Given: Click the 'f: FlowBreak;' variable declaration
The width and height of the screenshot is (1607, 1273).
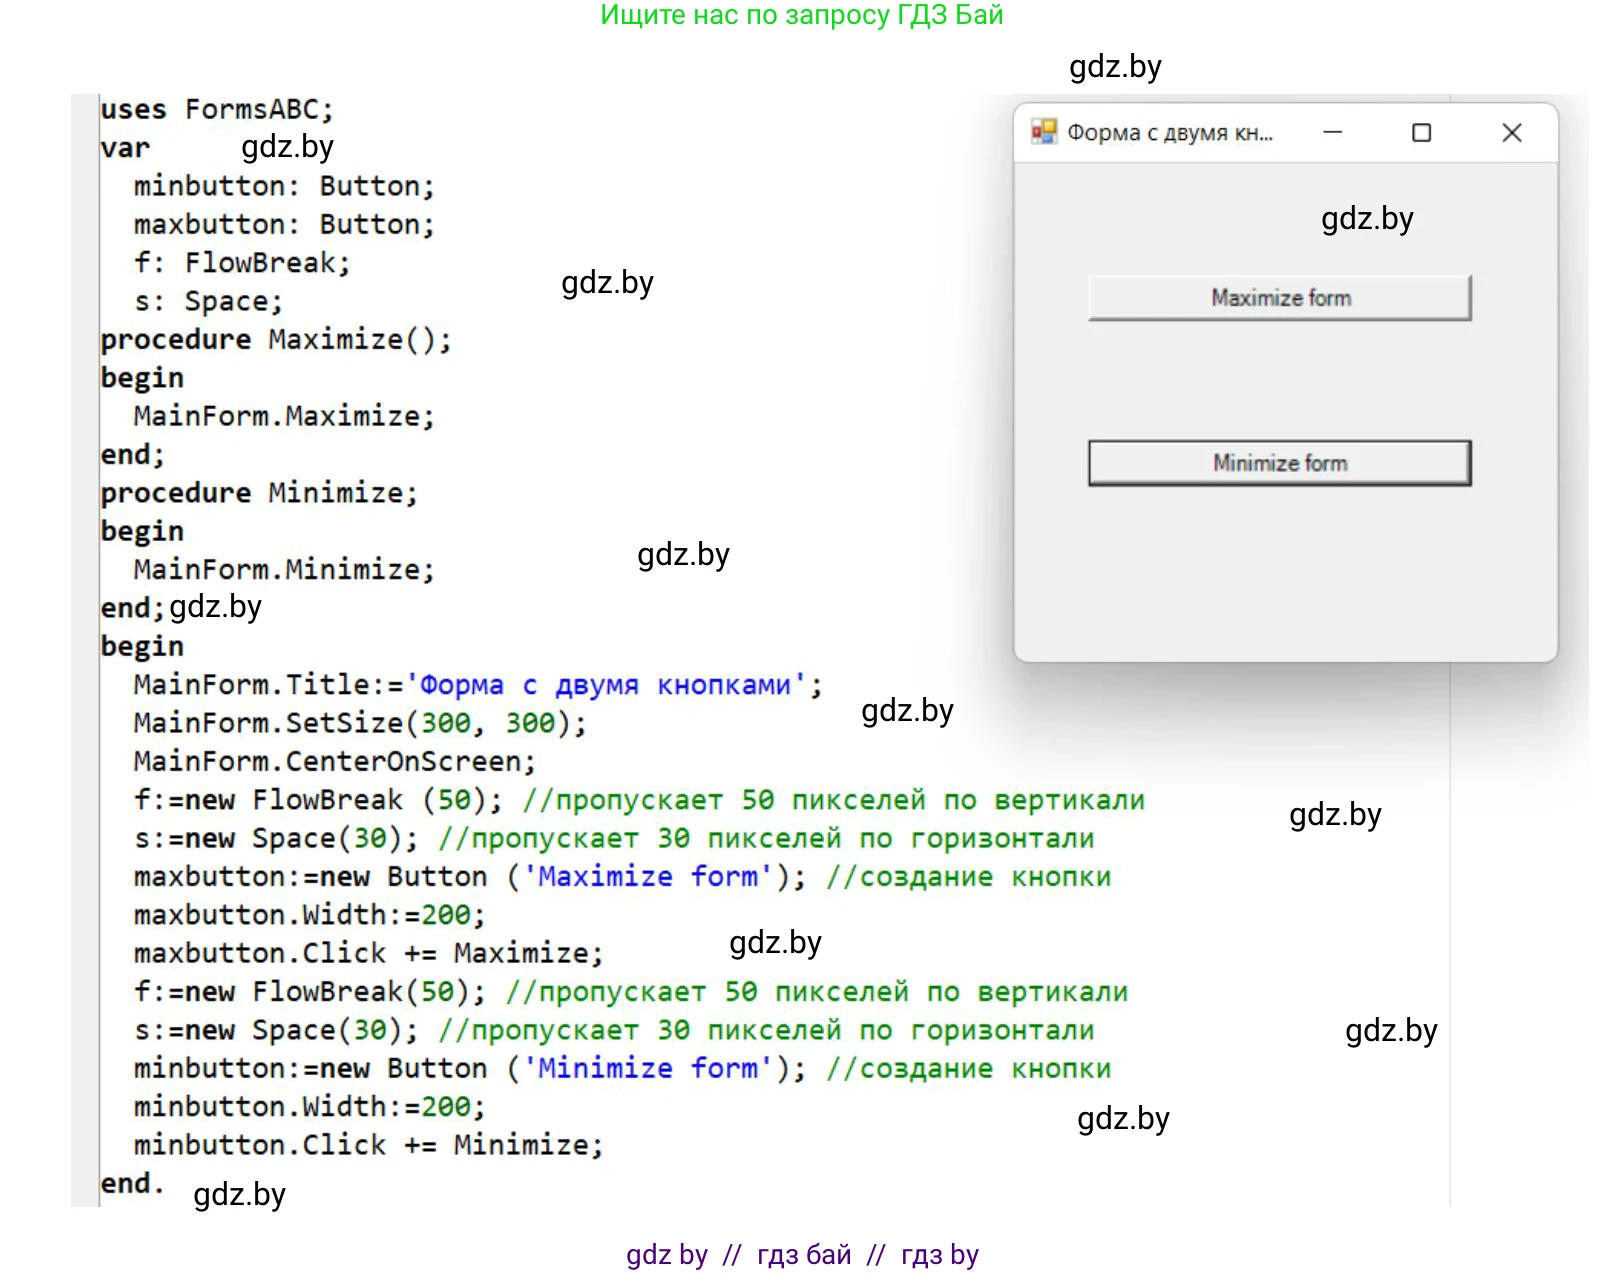Looking at the screenshot, I should pyautogui.click(x=241, y=263).
